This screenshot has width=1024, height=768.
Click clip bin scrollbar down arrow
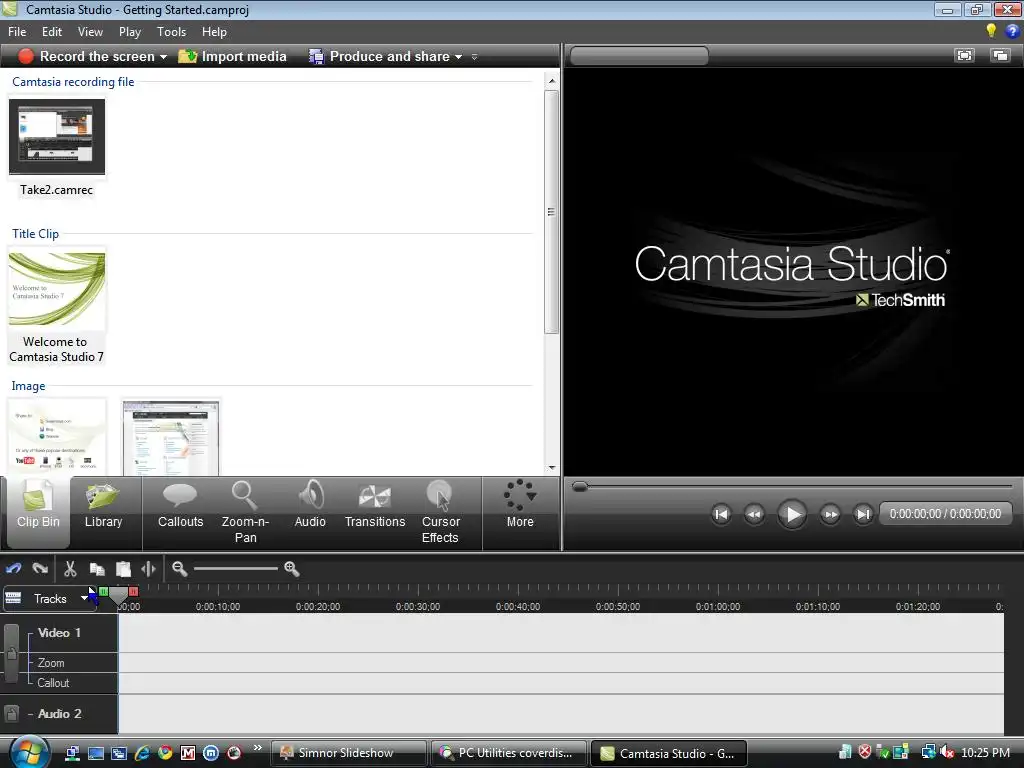click(x=552, y=468)
